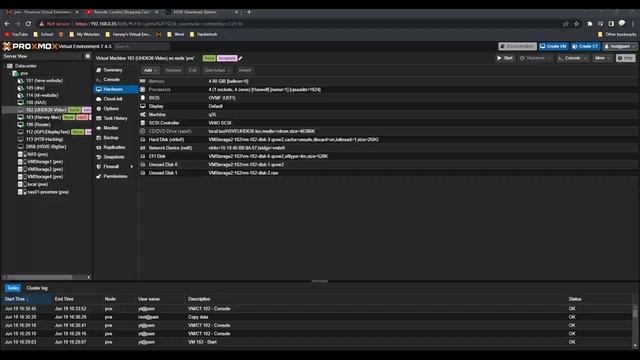Viewport: 640px width, 360px height.
Task: Open the Backup floppy icon section
Action: (x=99, y=138)
